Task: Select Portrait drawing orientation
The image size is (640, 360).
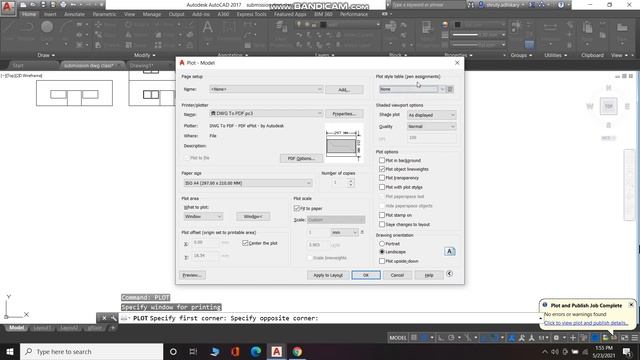Action: pyautogui.click(x=382, y=243)
